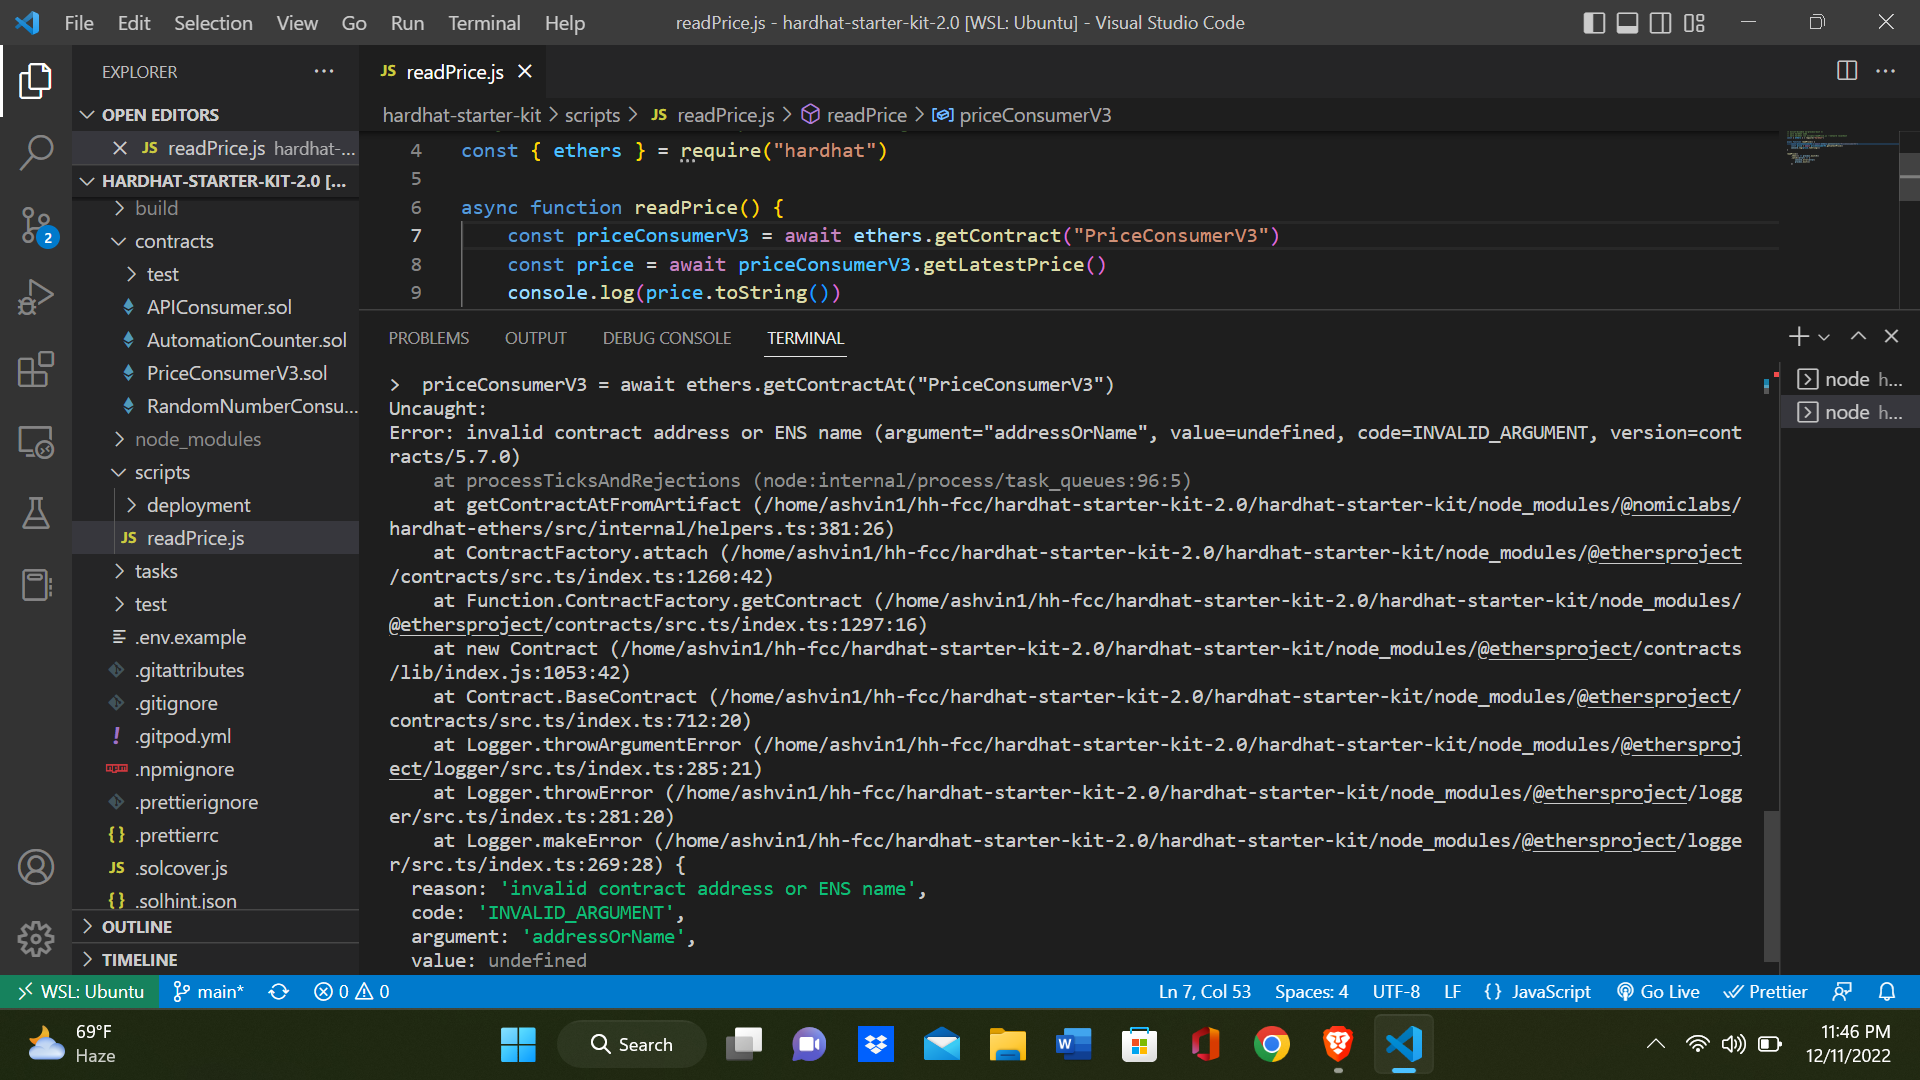Click the terminal vertical scrollbar
The width and height of the screenshot is (1920, 1080).
pos(1771,885)
